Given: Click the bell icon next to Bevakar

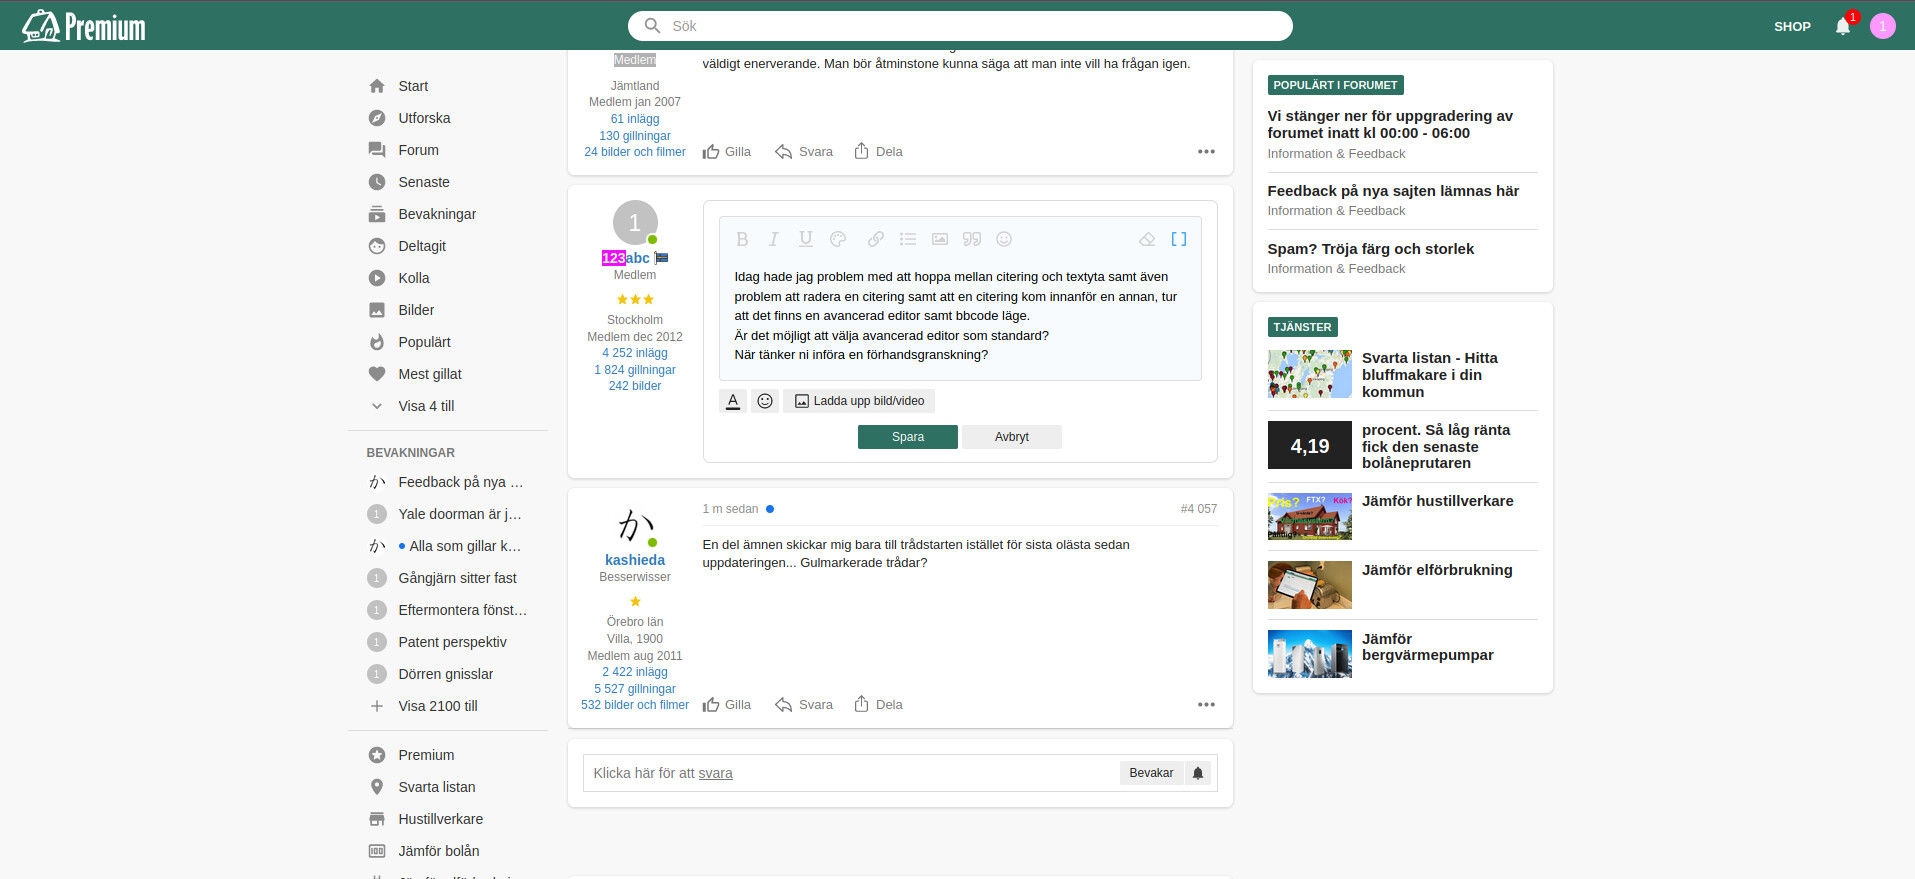Looking at the screenshot, I should pos(1197,773).
